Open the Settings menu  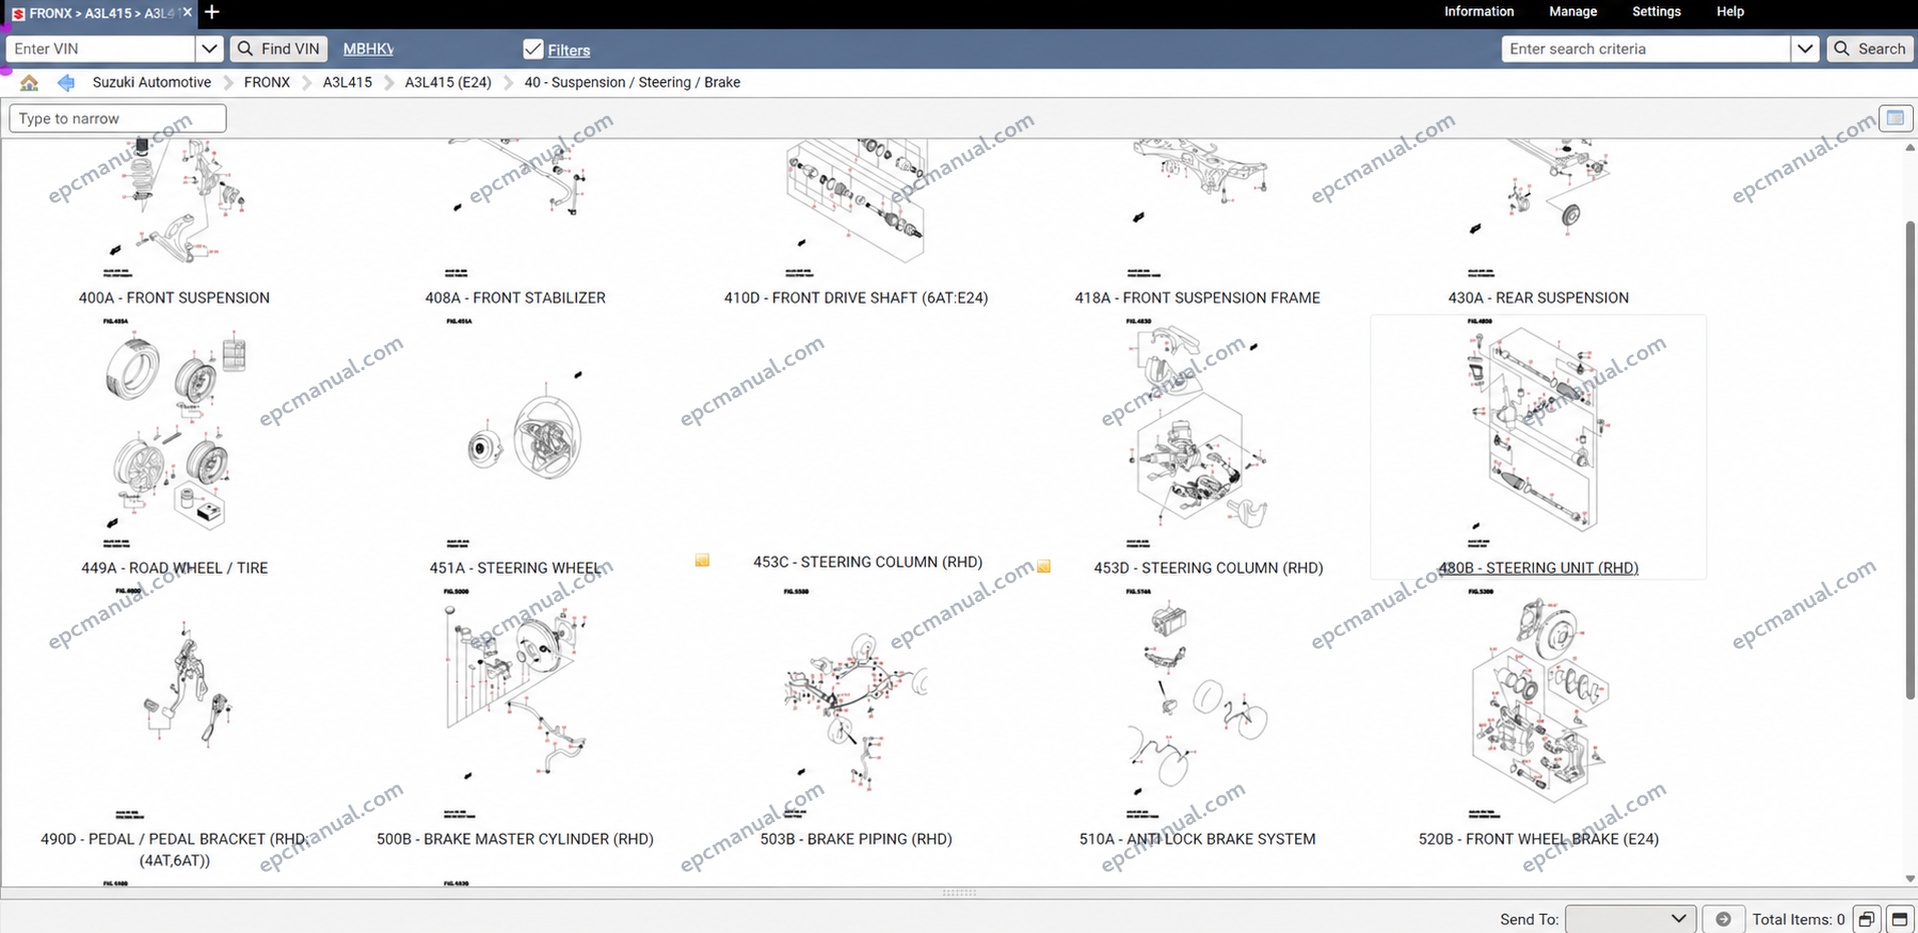1656,12
